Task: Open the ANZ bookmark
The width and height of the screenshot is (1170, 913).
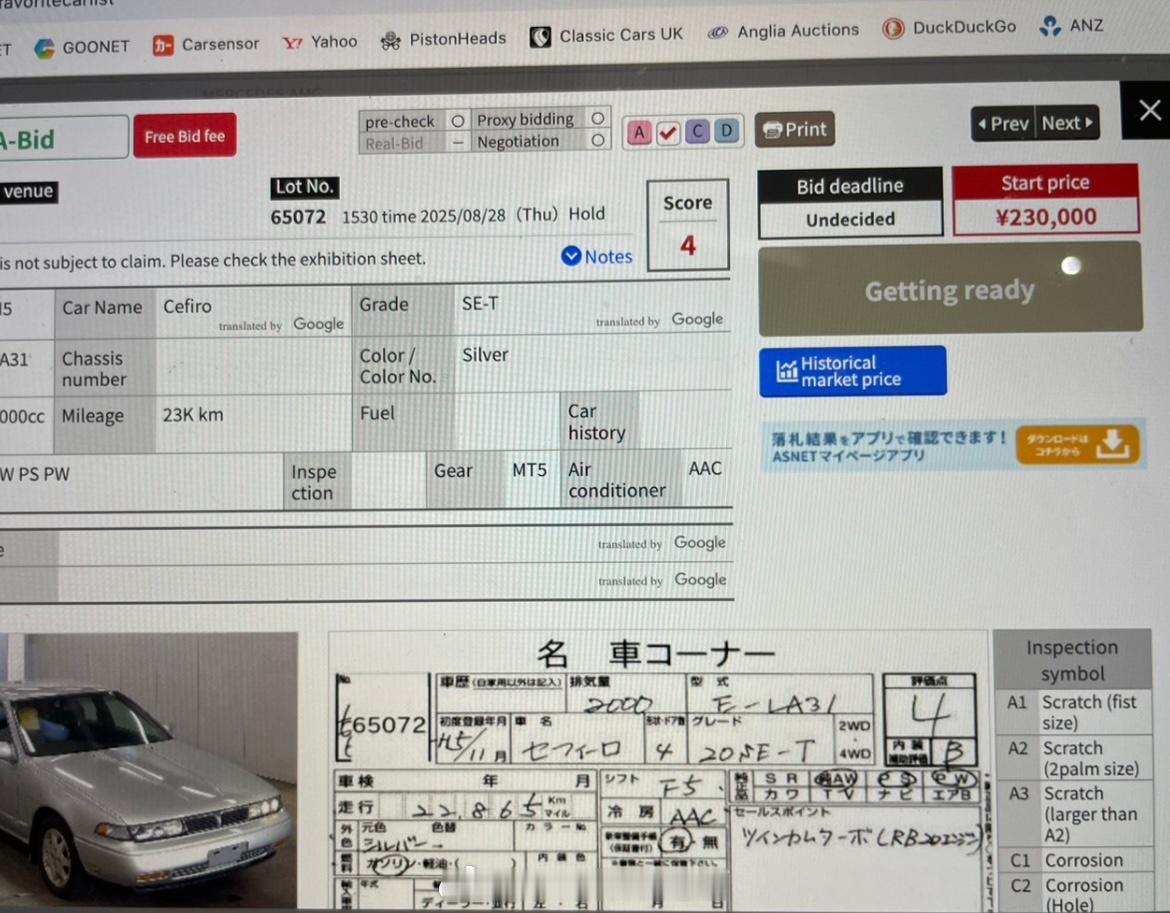Action: (x=1072, y=25)
